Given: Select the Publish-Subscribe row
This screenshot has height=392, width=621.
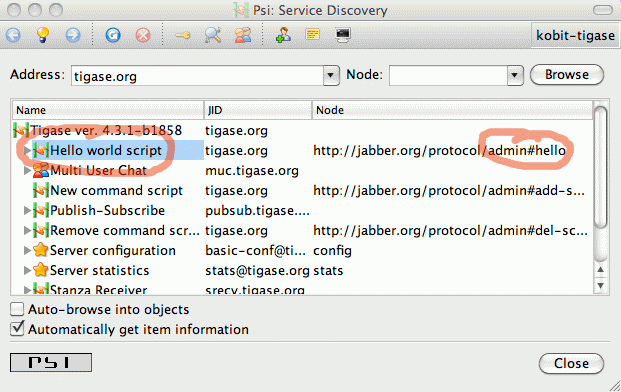Looking at the screenshot, I should click(303, 211).
